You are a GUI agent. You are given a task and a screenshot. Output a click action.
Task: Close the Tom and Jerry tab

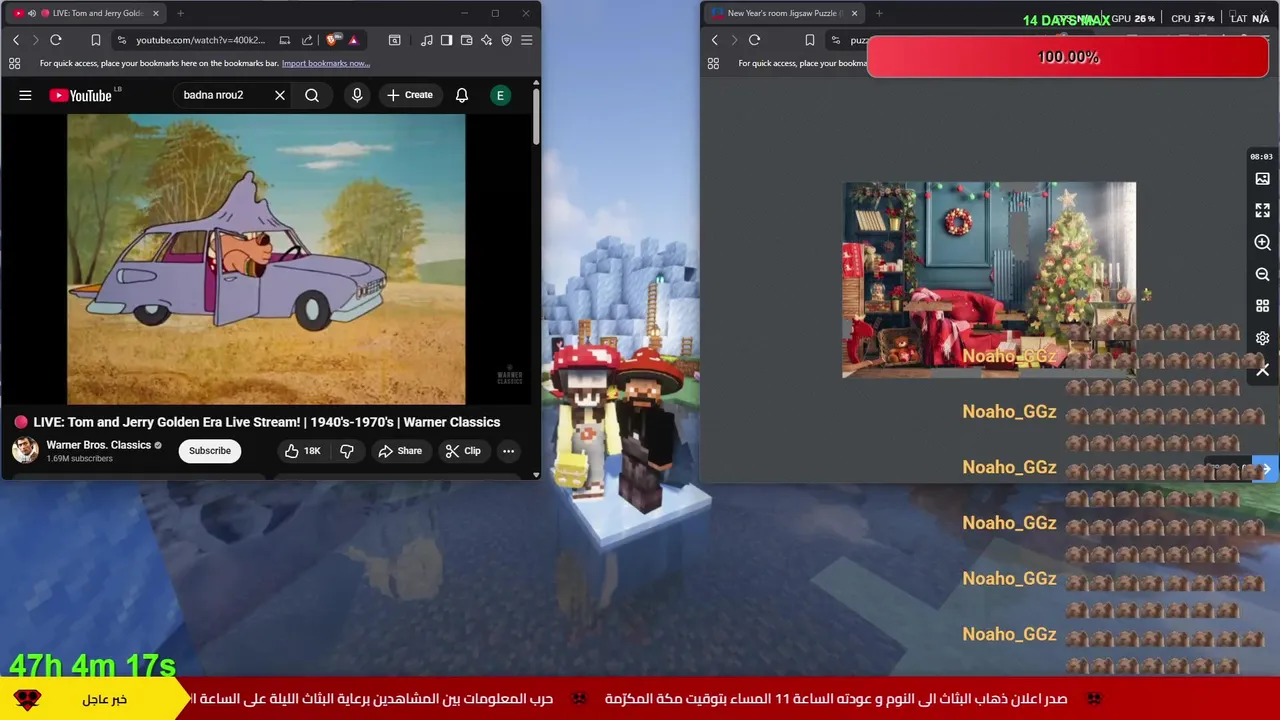(155, 13)
